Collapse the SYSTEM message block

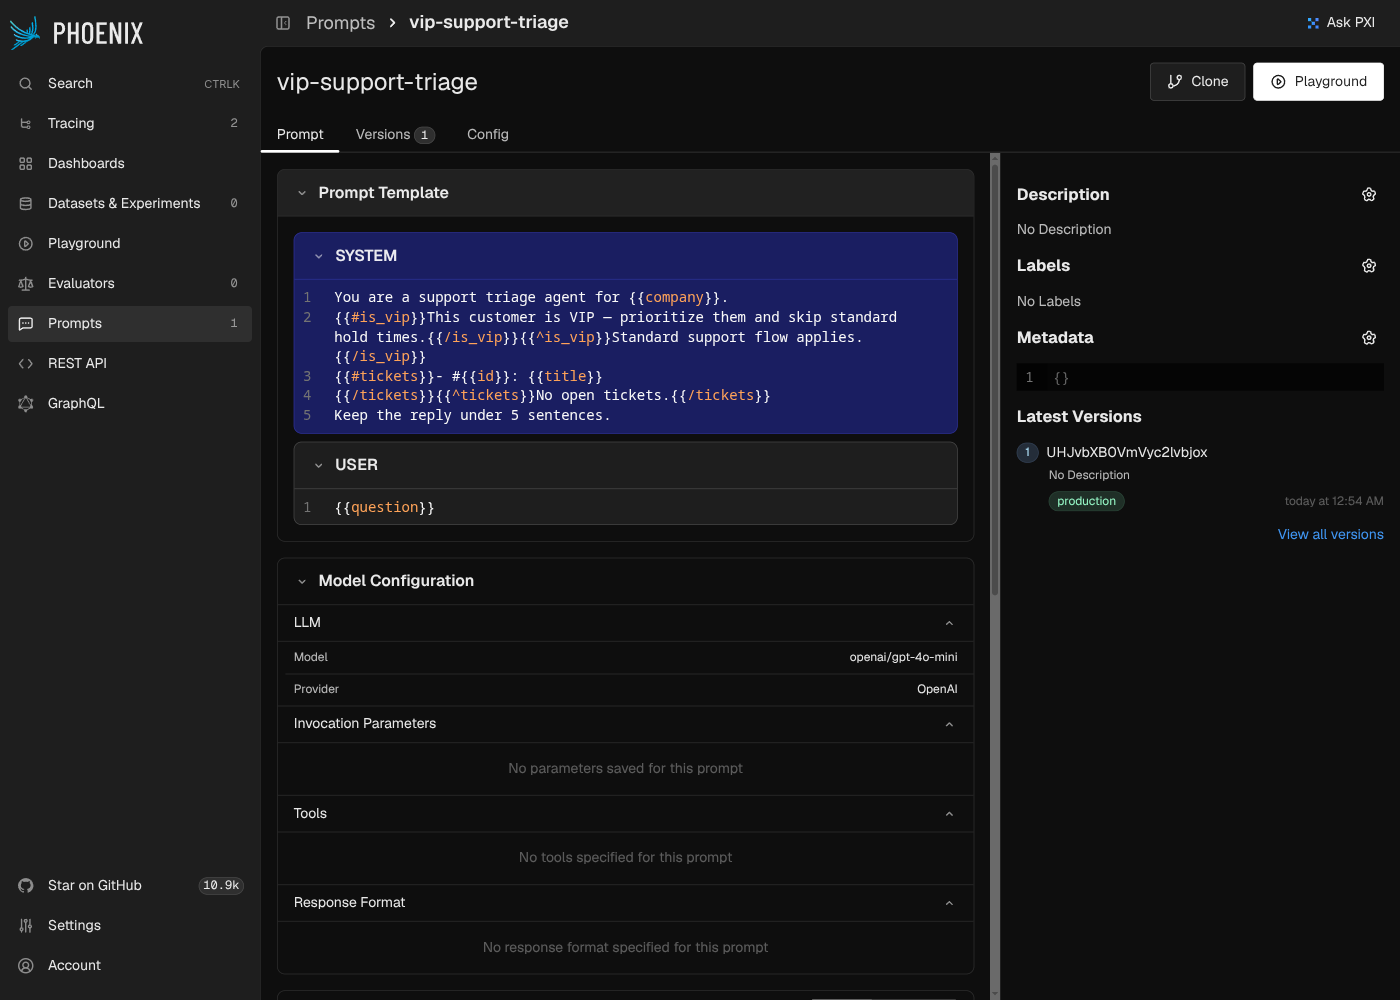click(319, 256)
